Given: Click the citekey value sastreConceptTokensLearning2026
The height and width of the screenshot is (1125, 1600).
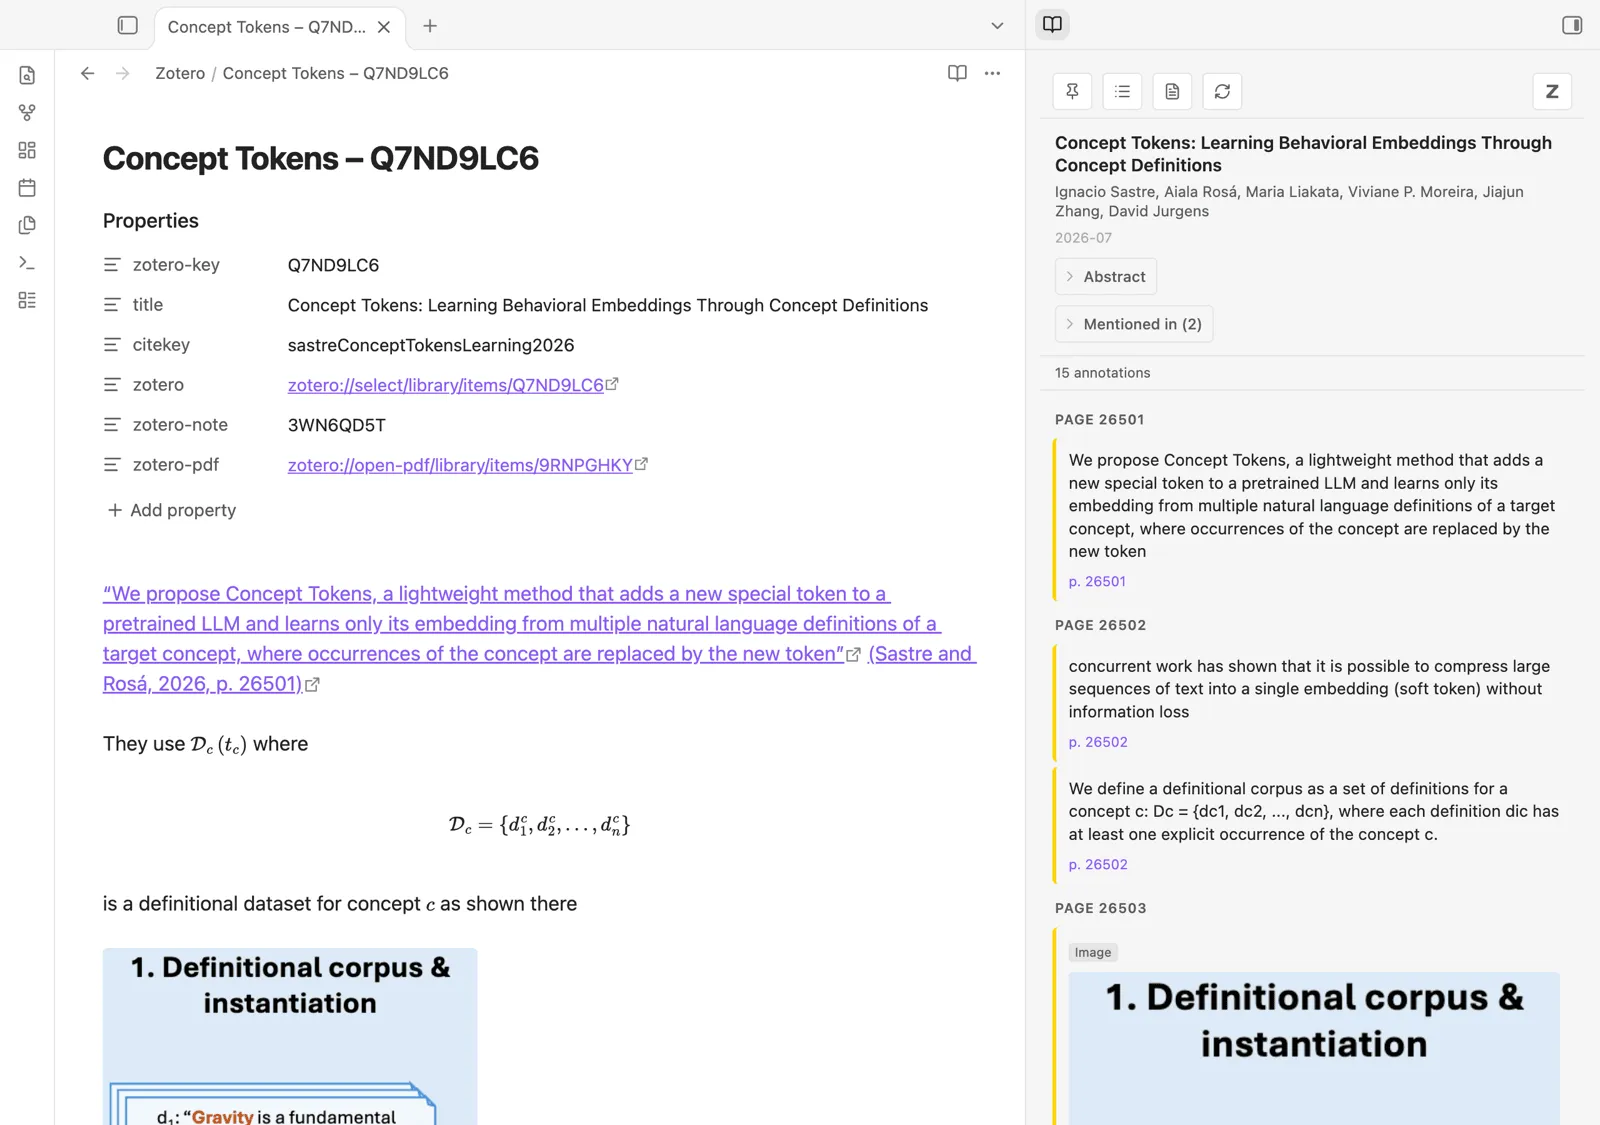Looking at the screenshot, I should point(431,345).
